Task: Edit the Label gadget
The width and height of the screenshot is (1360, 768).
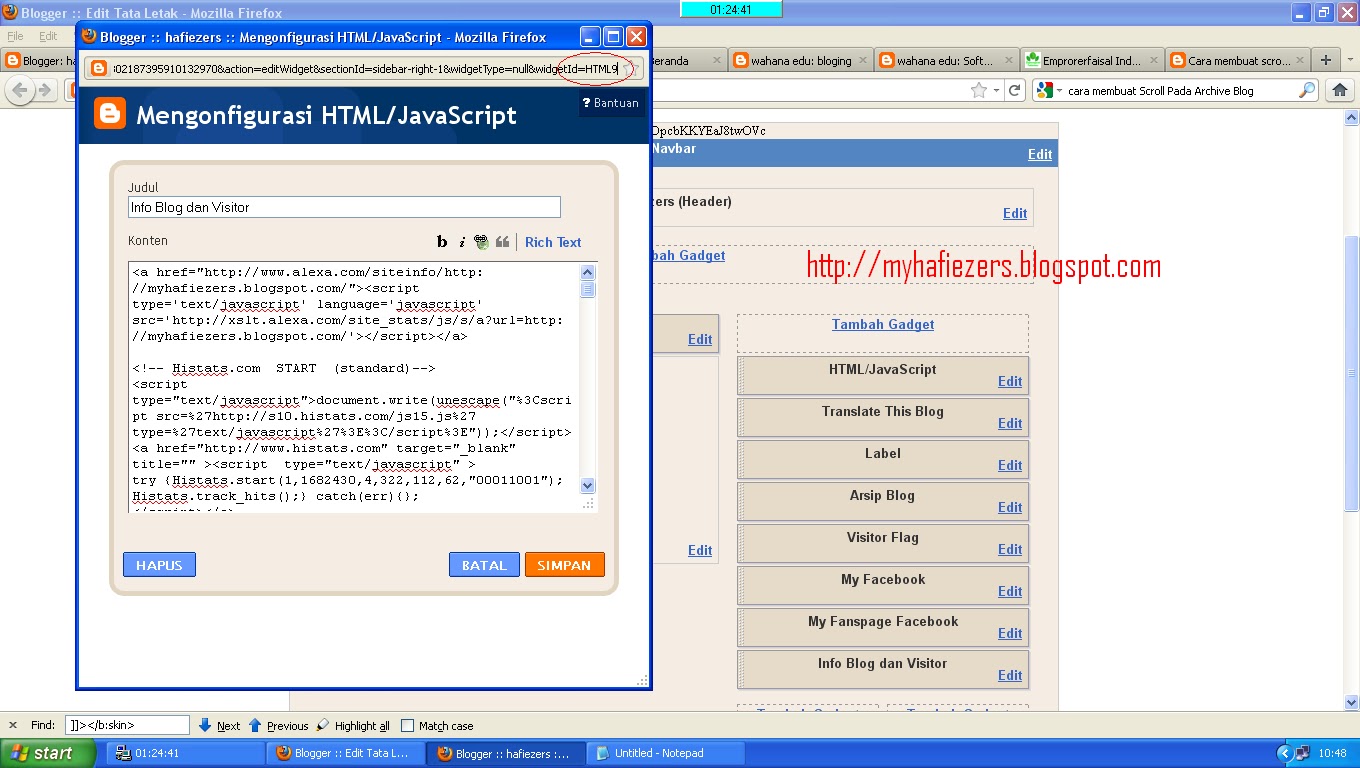Action: click(x=1010, y=465)
